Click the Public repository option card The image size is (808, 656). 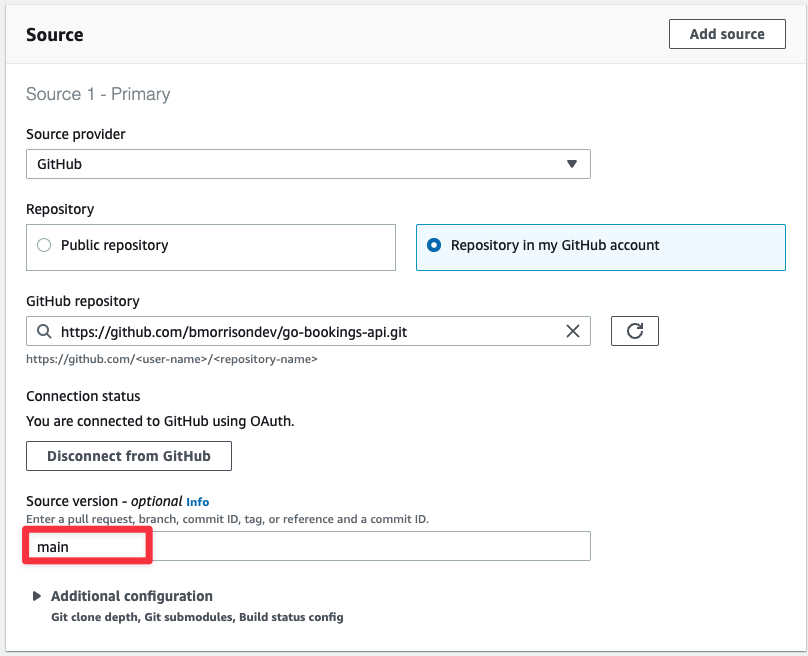(x=211, y=247)
